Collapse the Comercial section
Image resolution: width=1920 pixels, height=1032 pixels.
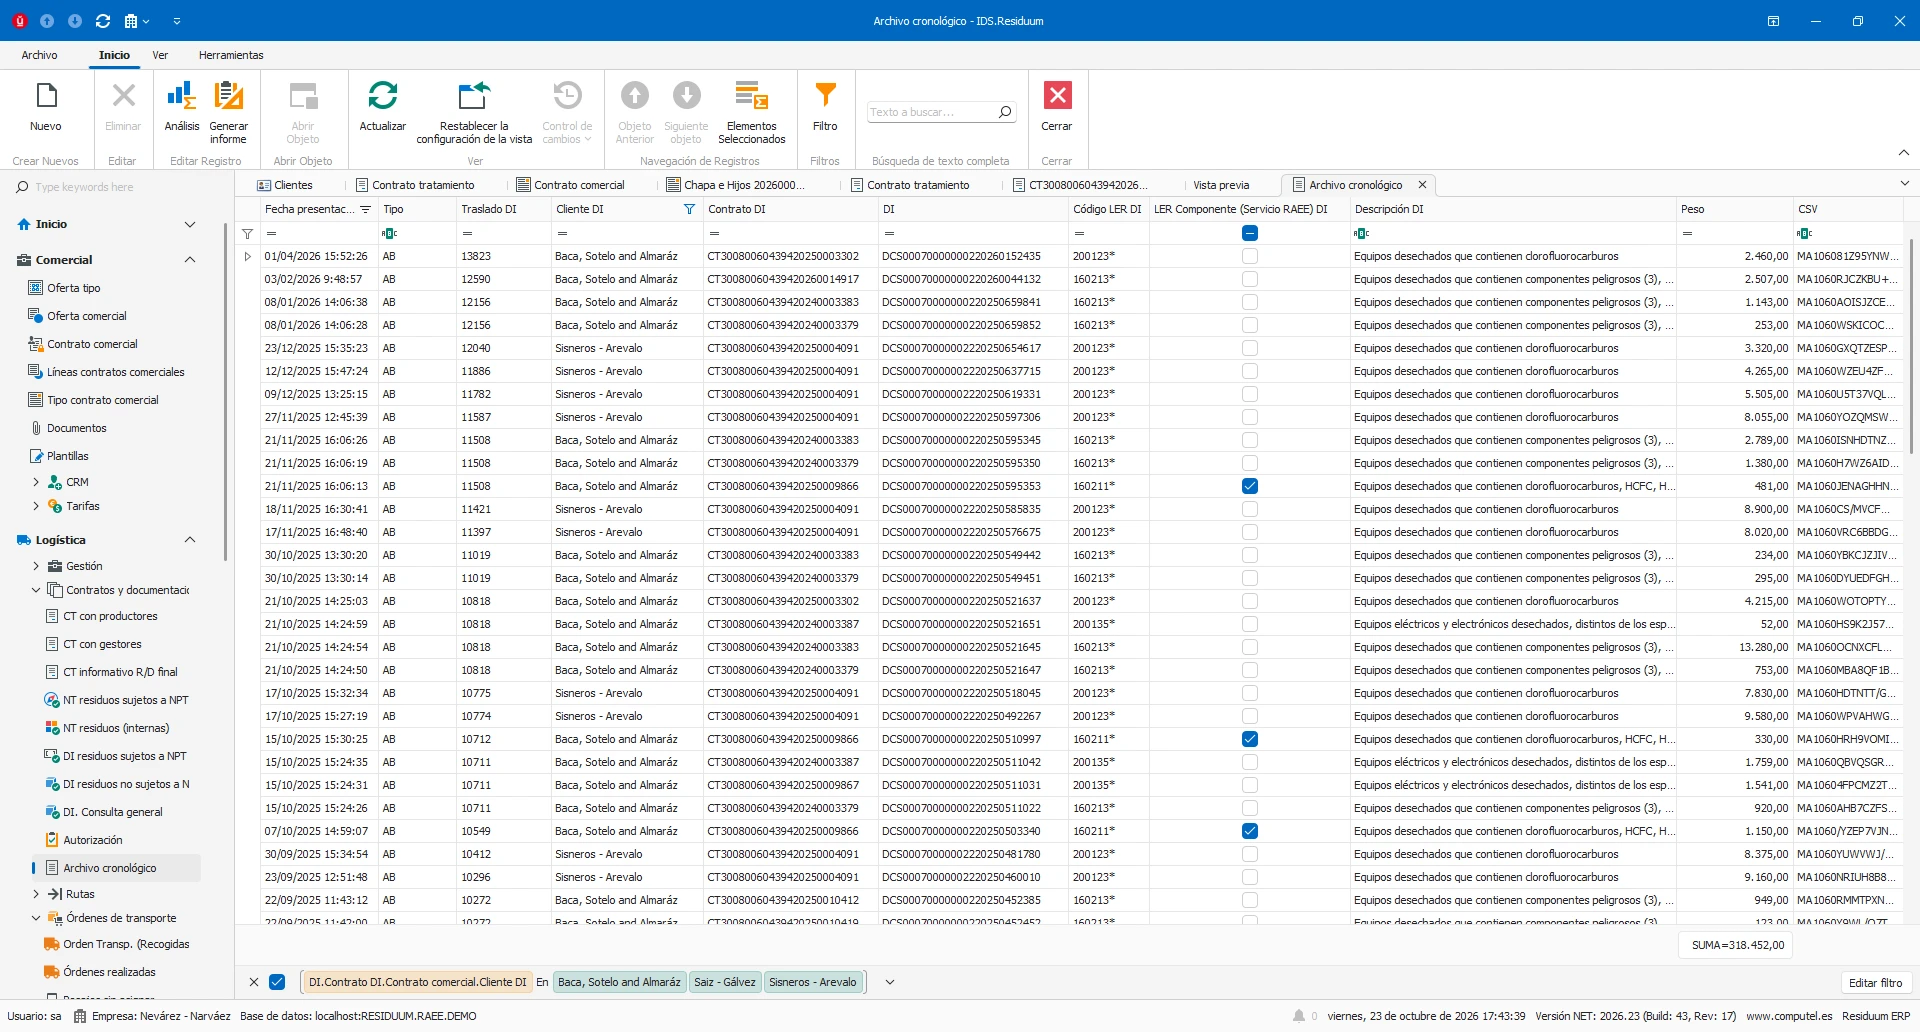[x=190, y=260]
